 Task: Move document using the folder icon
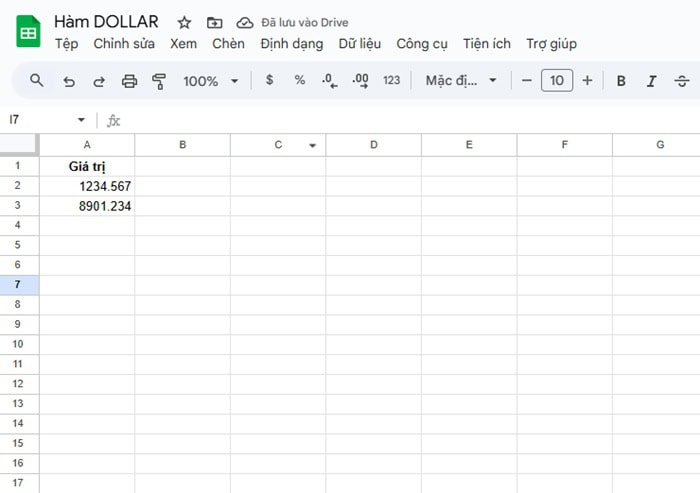(x=214, y=22)
